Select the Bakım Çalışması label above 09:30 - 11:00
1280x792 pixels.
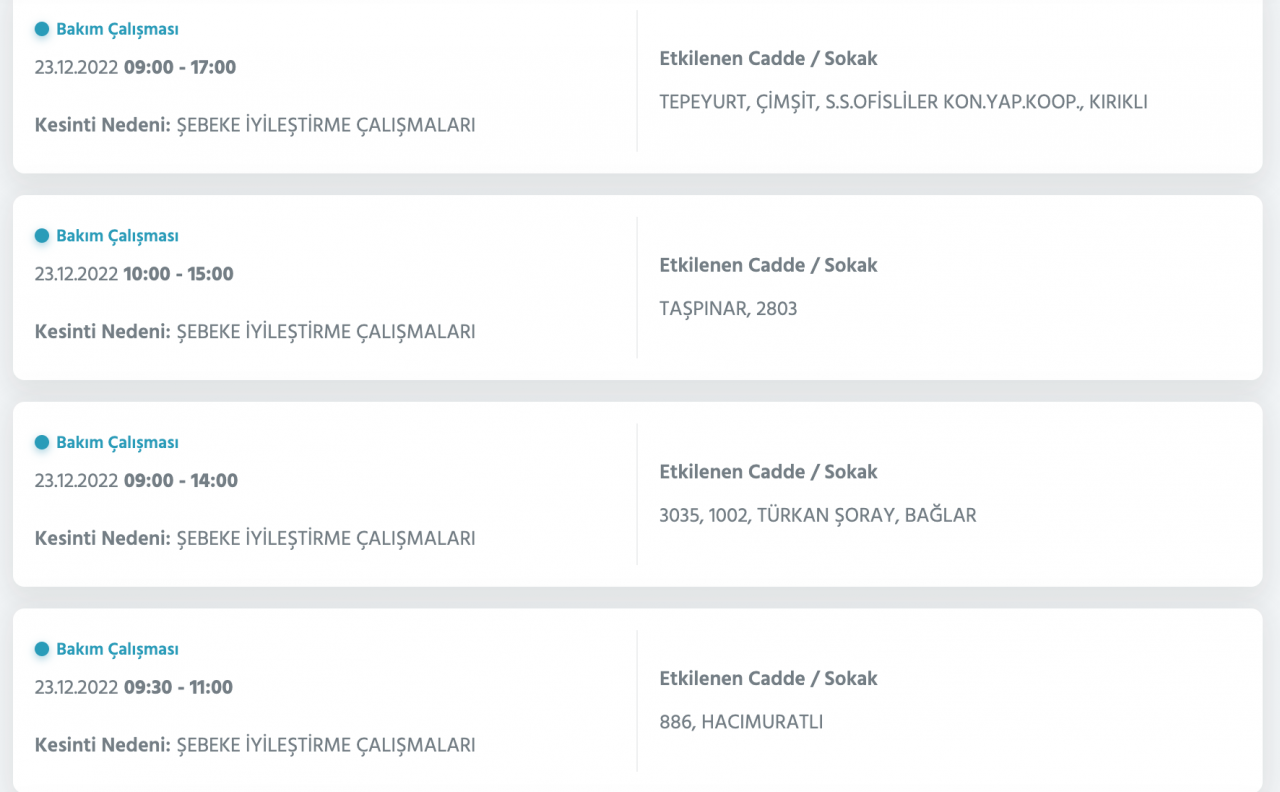click(x=117, y=650)
